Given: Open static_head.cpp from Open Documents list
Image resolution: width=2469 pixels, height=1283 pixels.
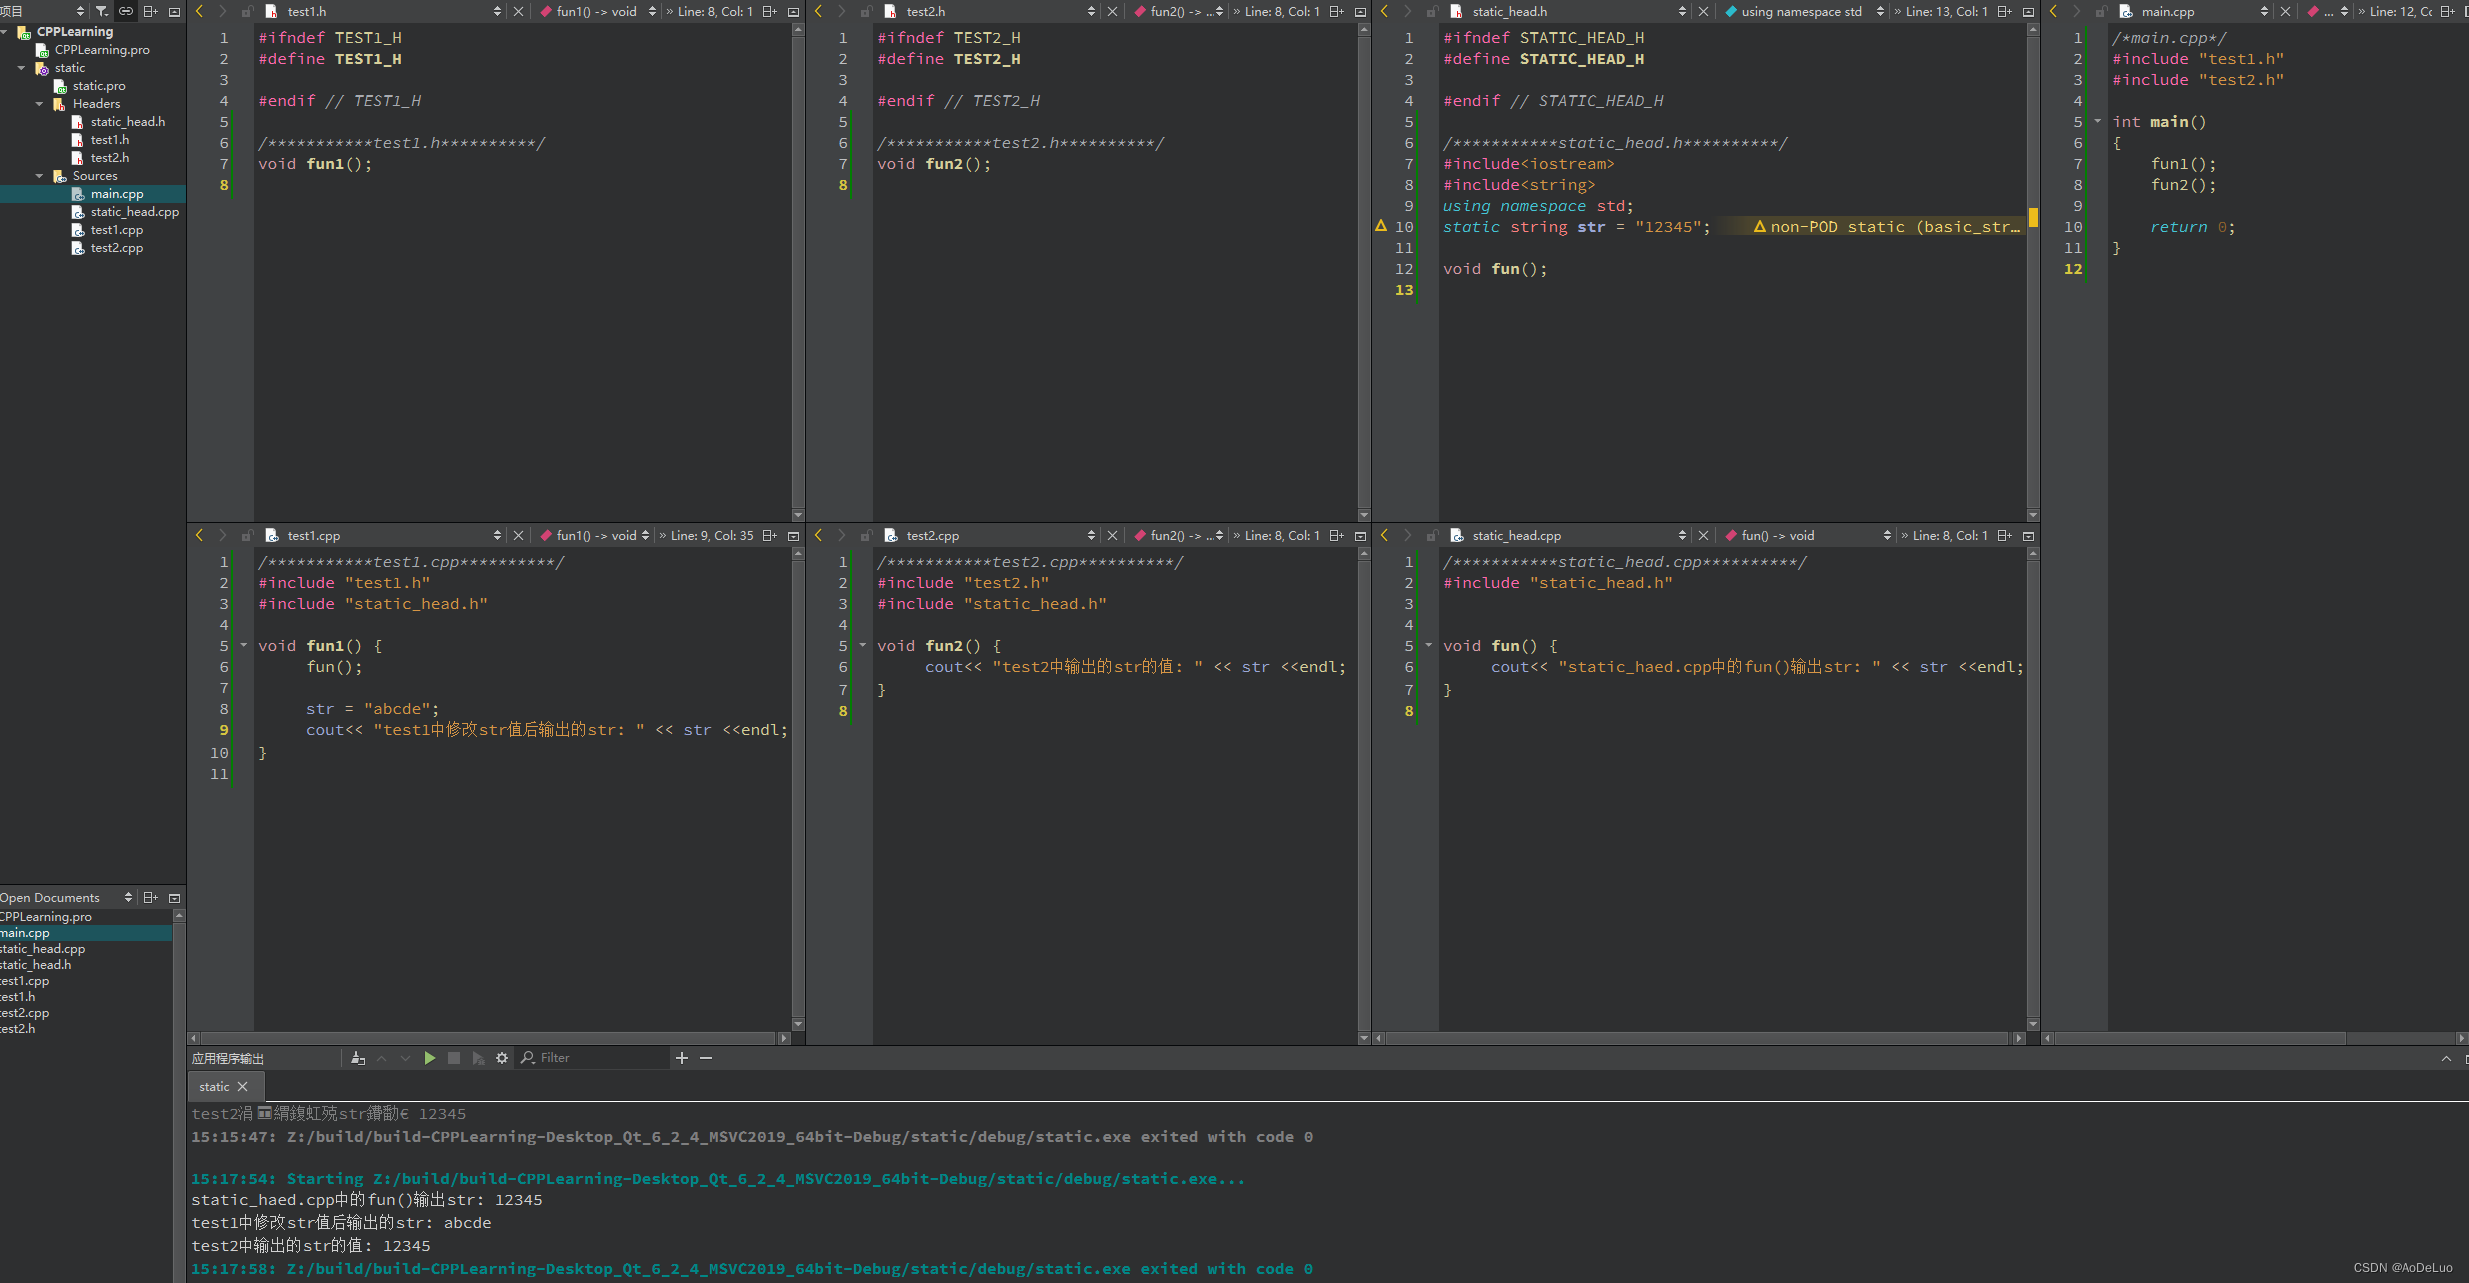Looking at the screenshot, I should [43, 949].
